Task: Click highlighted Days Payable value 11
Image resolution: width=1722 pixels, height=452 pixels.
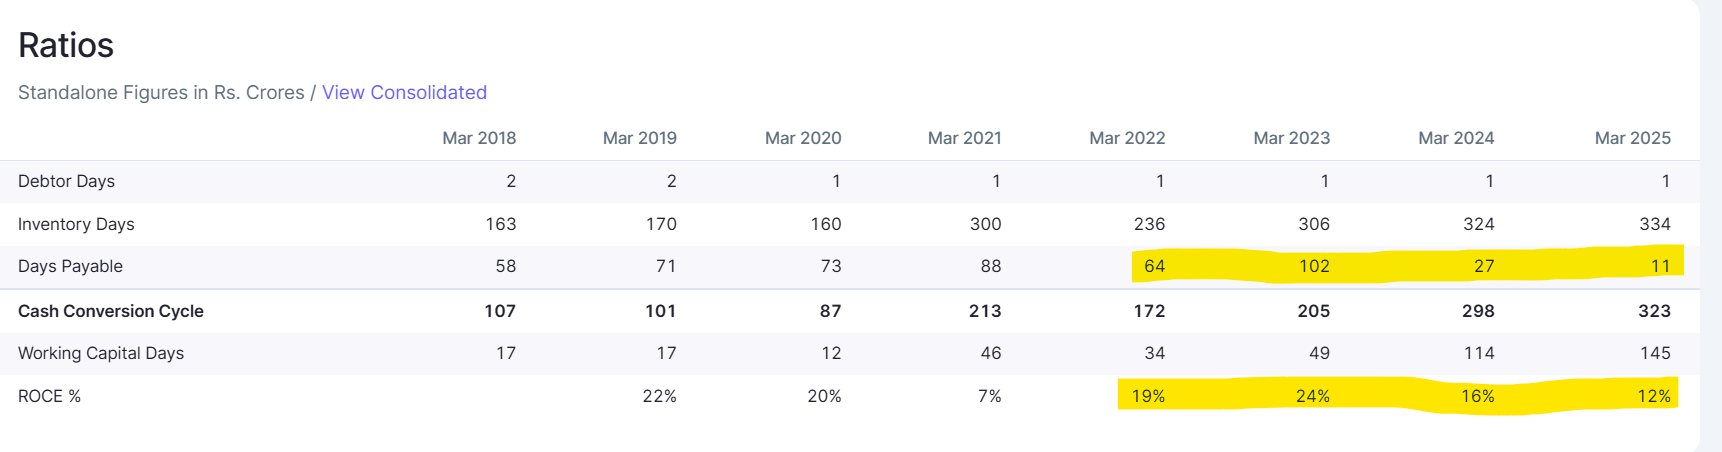Action: point(1660,266)
